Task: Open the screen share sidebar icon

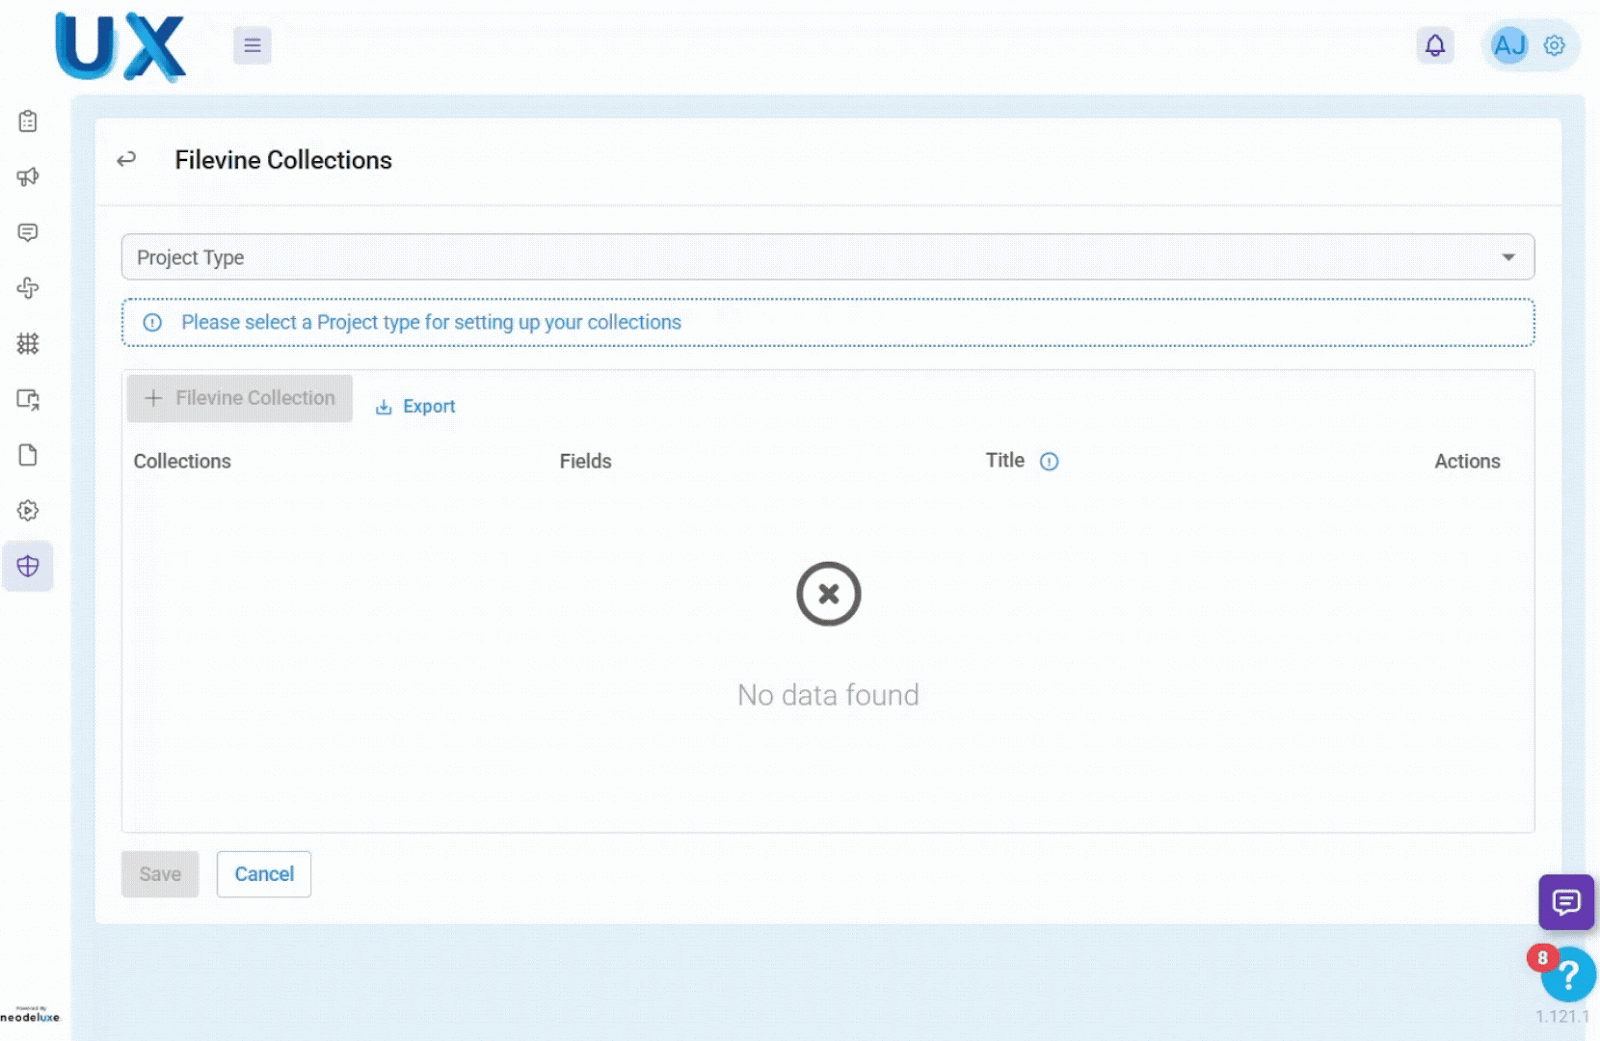Action: tap(28, 399)
